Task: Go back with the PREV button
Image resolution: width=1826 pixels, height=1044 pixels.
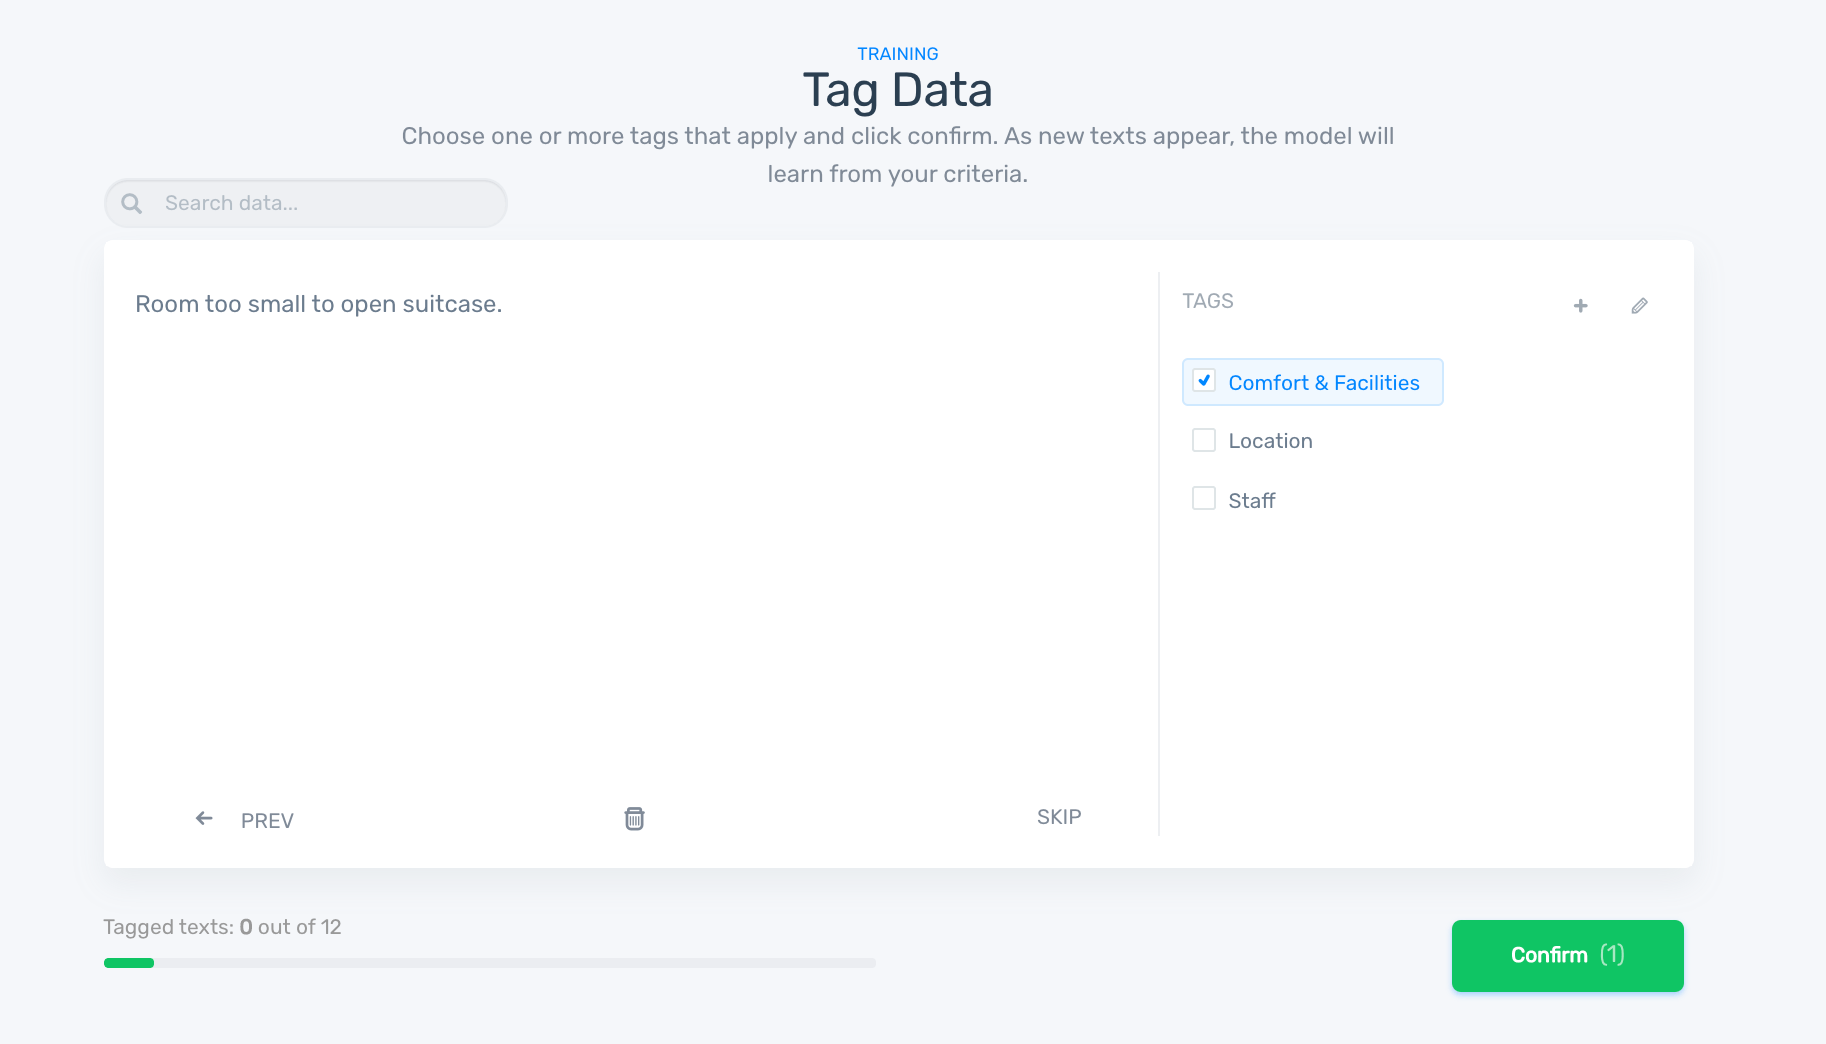Action: pyautogui.click(x=267, y=821)
